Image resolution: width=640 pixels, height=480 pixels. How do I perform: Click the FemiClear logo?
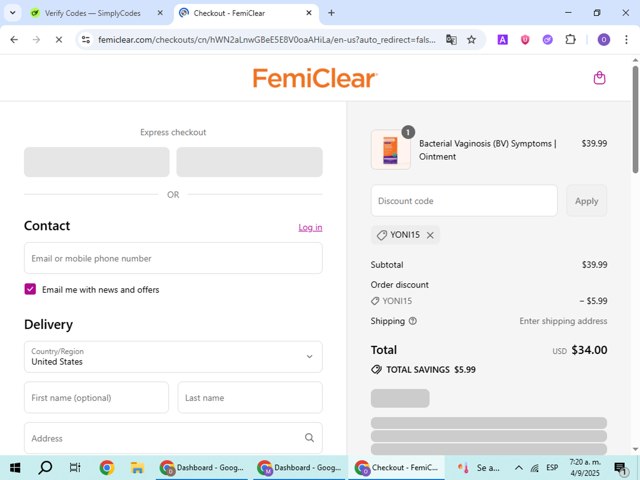315,78
